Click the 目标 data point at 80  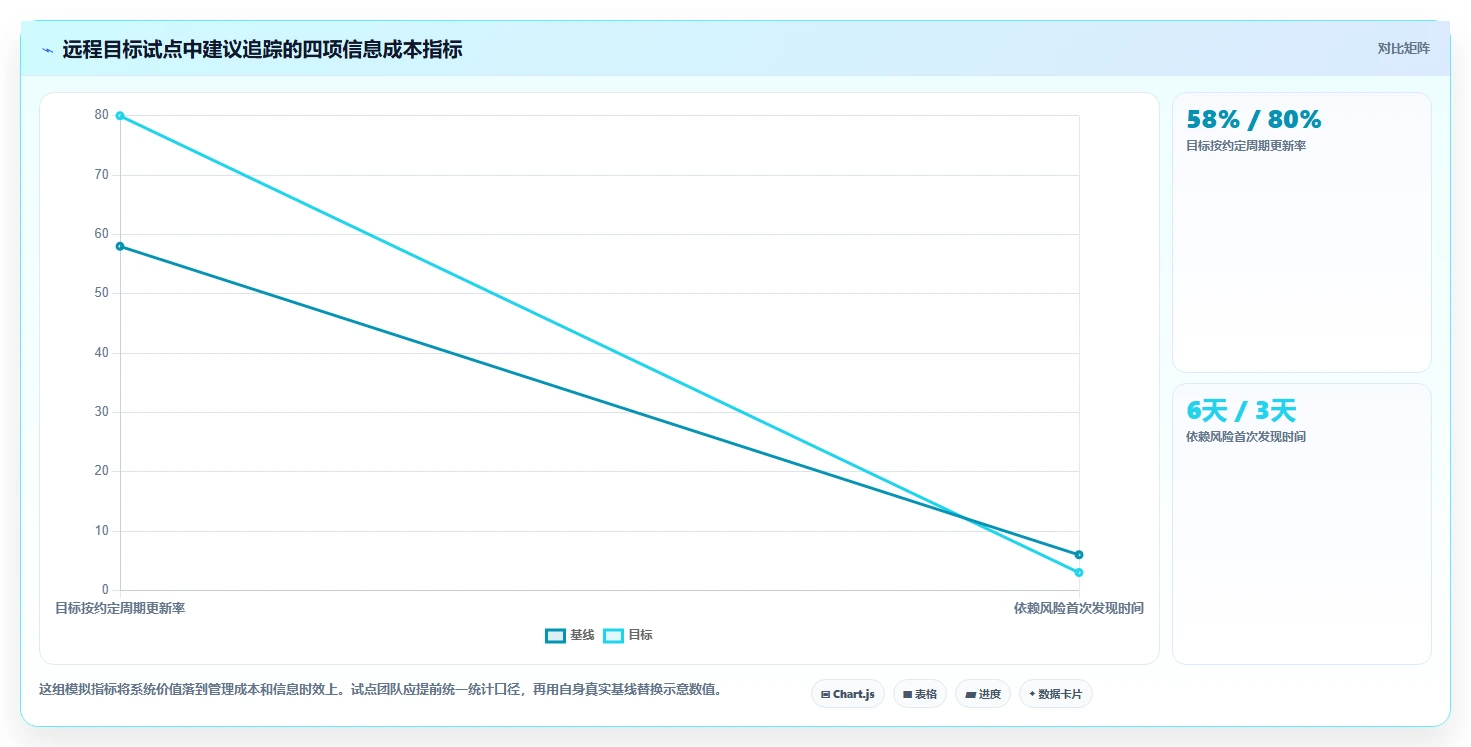pyautogui.click(x=120, y=116)
